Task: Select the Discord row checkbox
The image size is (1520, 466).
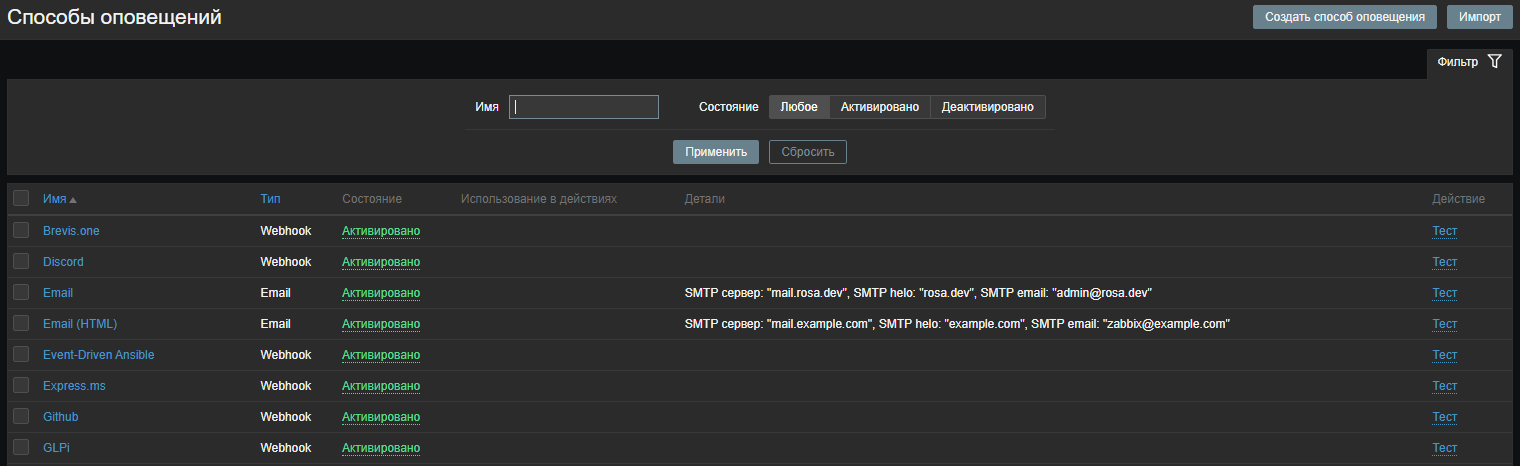Action: click(21, 262)
